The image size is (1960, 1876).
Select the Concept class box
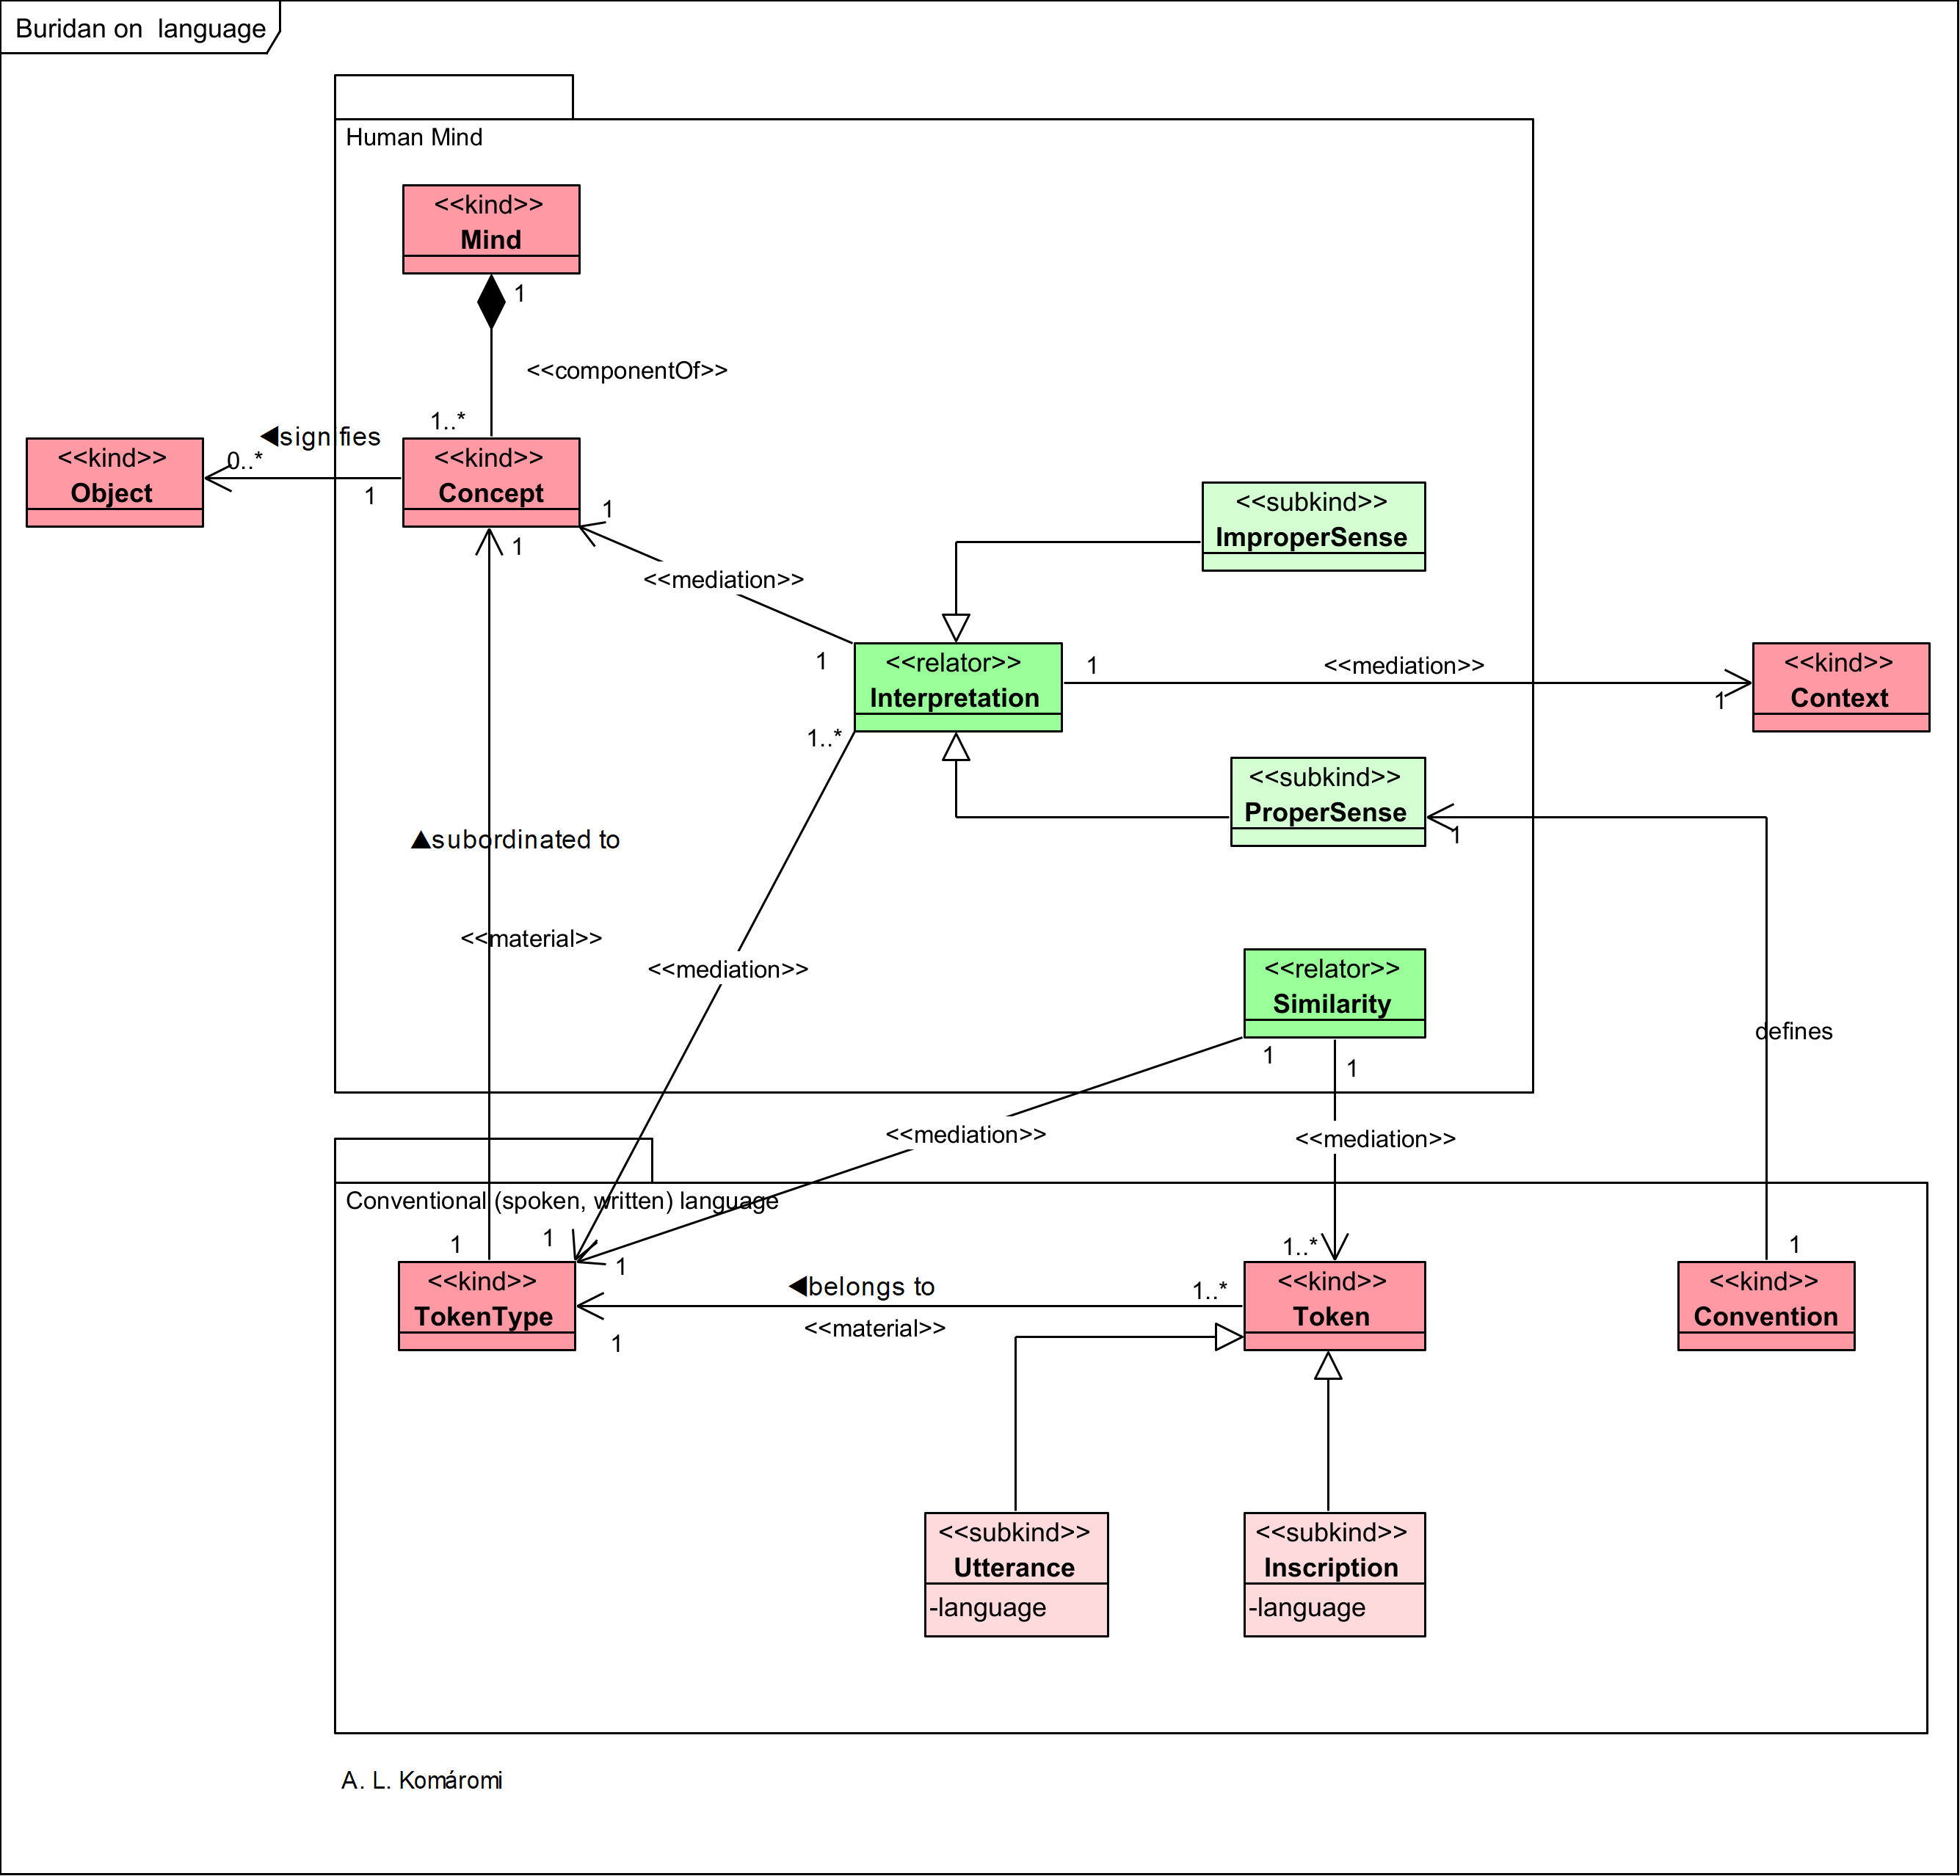click(x=491, y=482)
